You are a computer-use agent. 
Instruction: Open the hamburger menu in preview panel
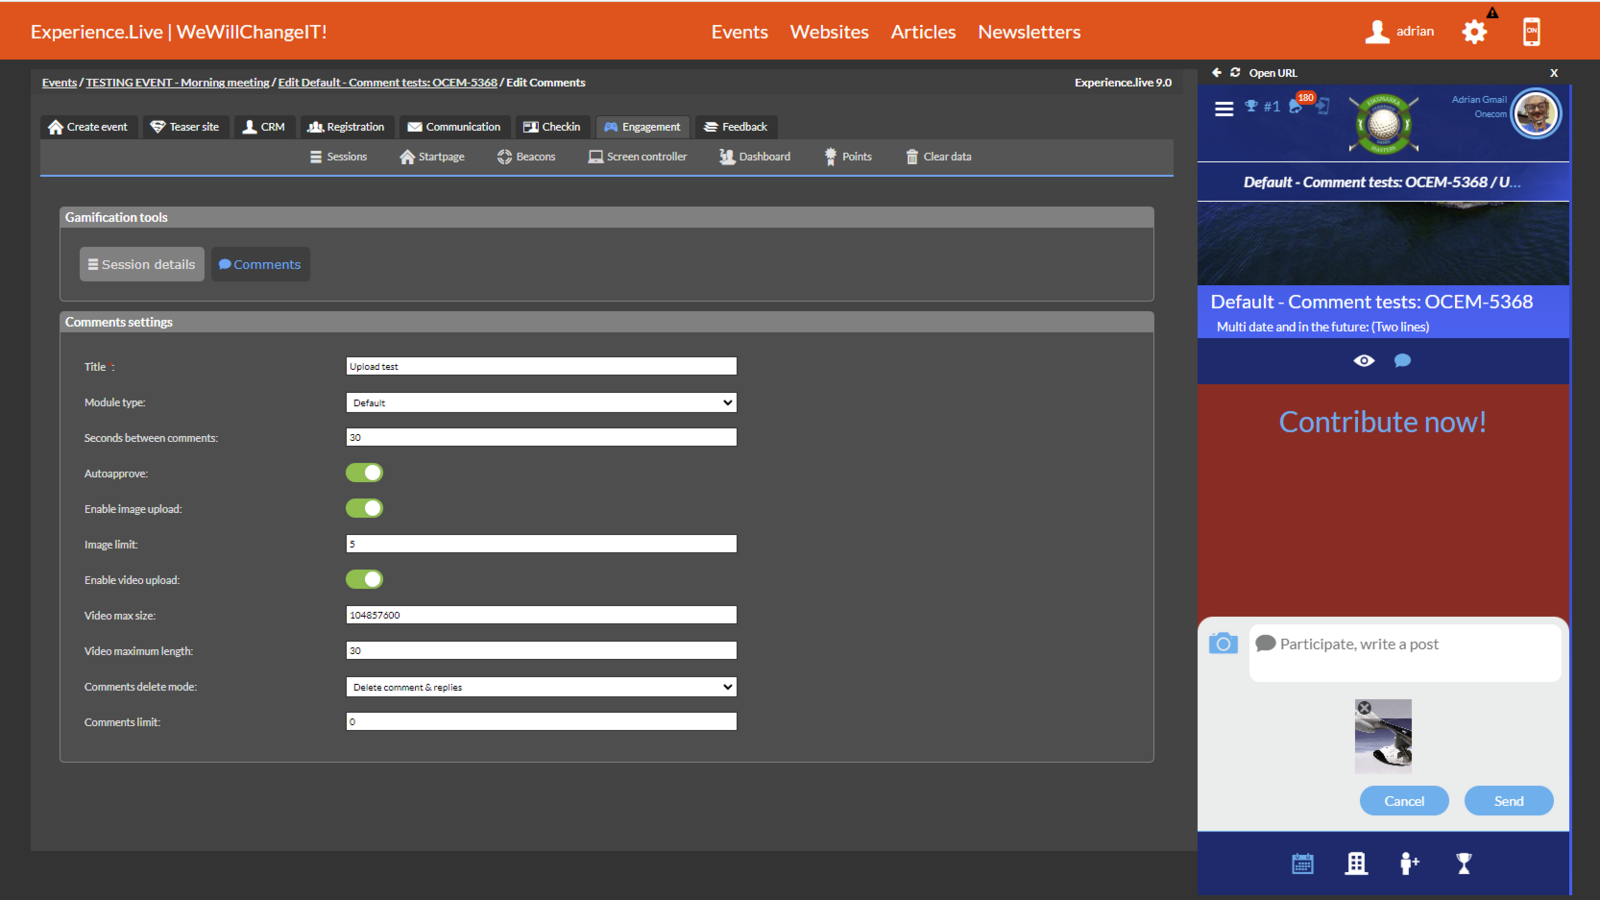click(x=1224, y=109)
